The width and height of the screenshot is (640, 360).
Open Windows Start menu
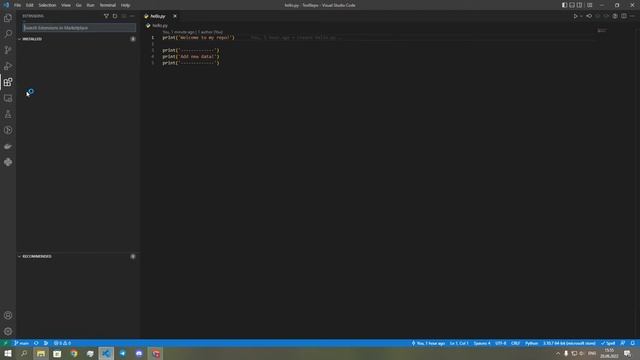click(x=8, y=353)
